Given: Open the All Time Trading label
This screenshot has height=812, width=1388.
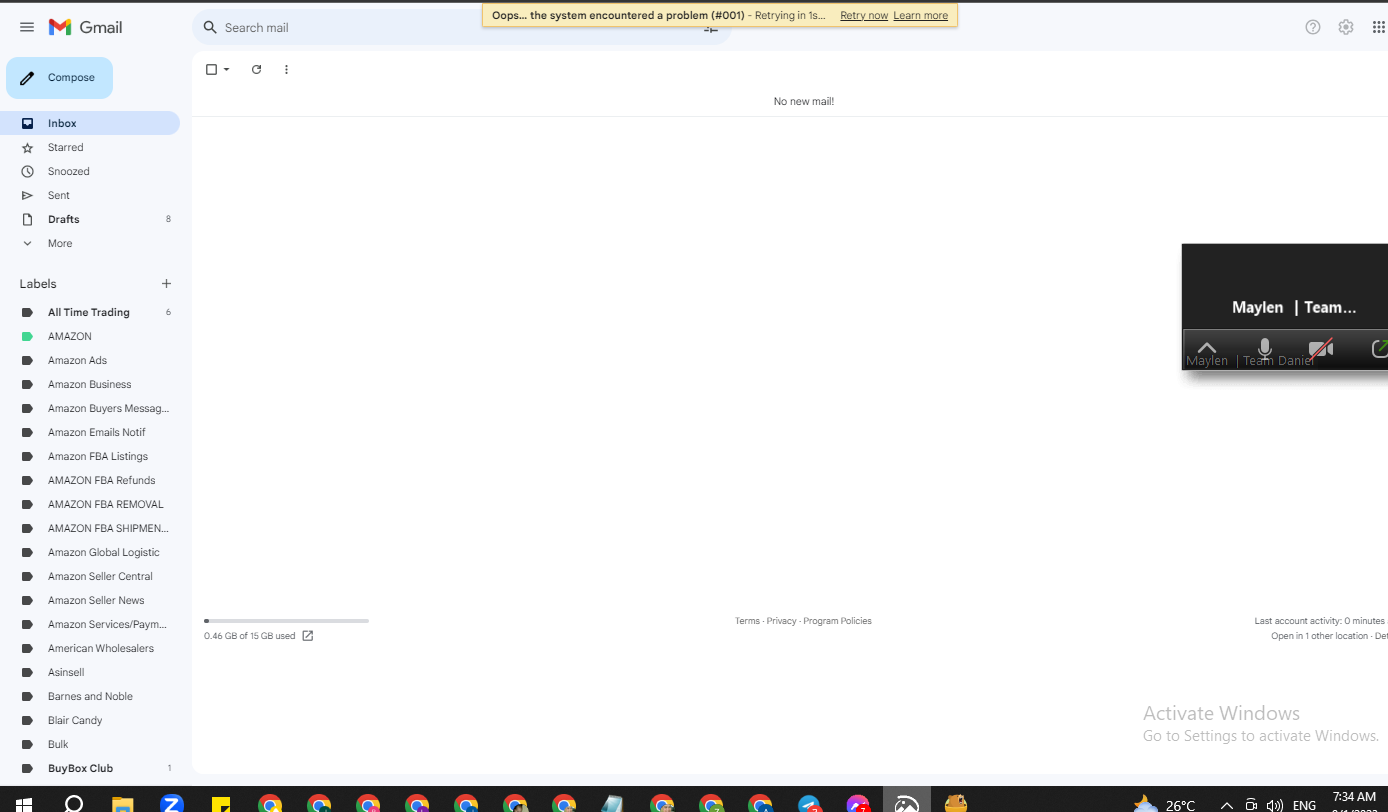Looking at the screenshot, I should [90, 312].
